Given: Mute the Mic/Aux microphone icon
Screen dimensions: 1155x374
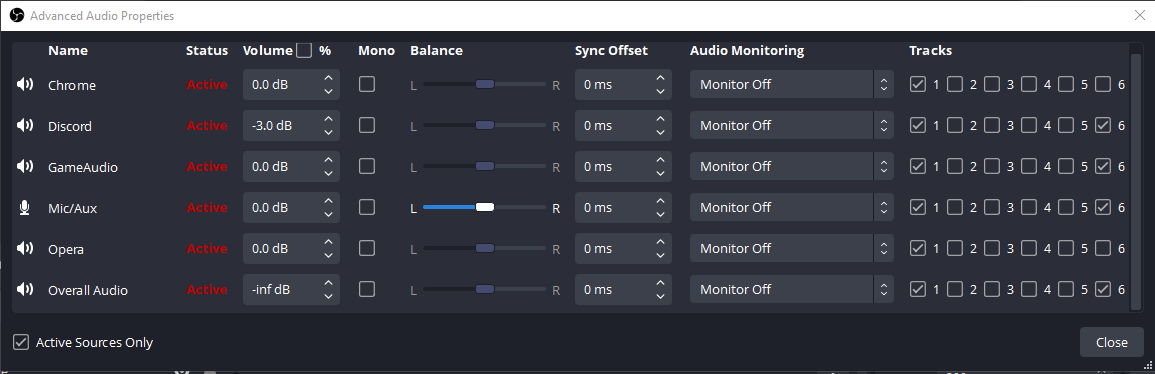Looking at the screenshot, I should coord(24,208).
